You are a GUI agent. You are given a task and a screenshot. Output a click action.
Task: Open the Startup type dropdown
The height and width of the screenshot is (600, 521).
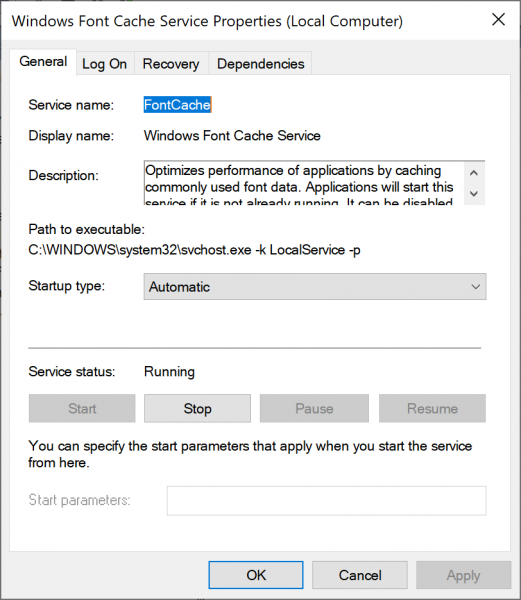[315, 287]
